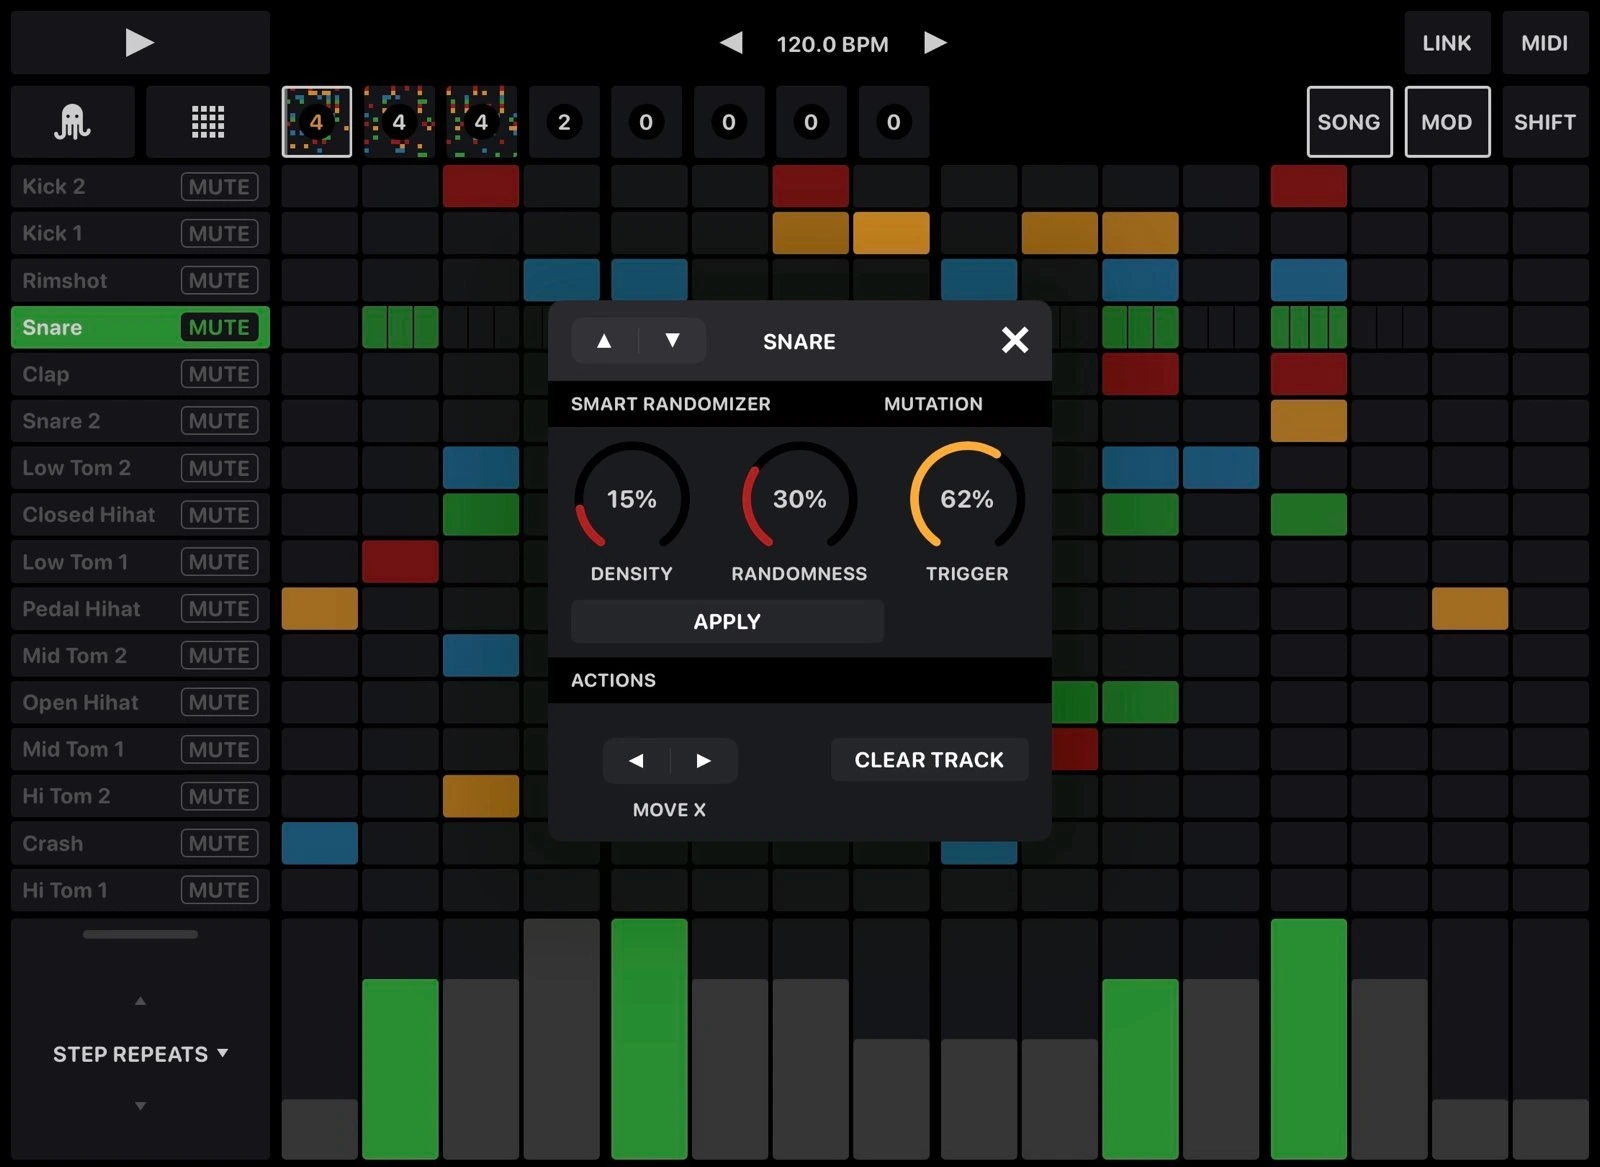
Task: Expand upward with arrow above Step Repeats
Action: [140, 1001]
